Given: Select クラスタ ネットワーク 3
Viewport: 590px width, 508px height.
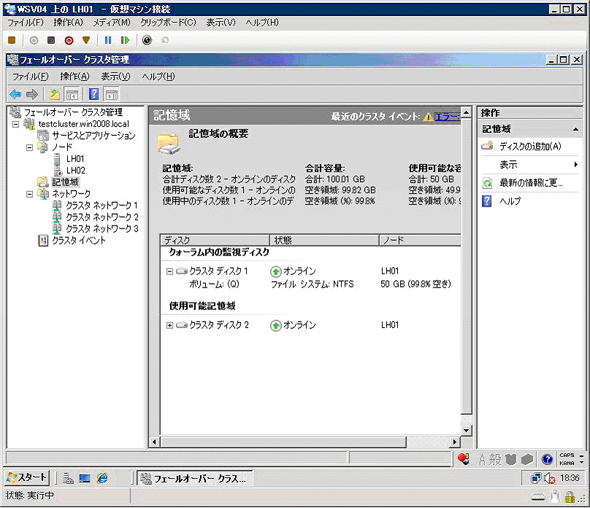Looking at the screenshot, I should [x=102, y=229].
